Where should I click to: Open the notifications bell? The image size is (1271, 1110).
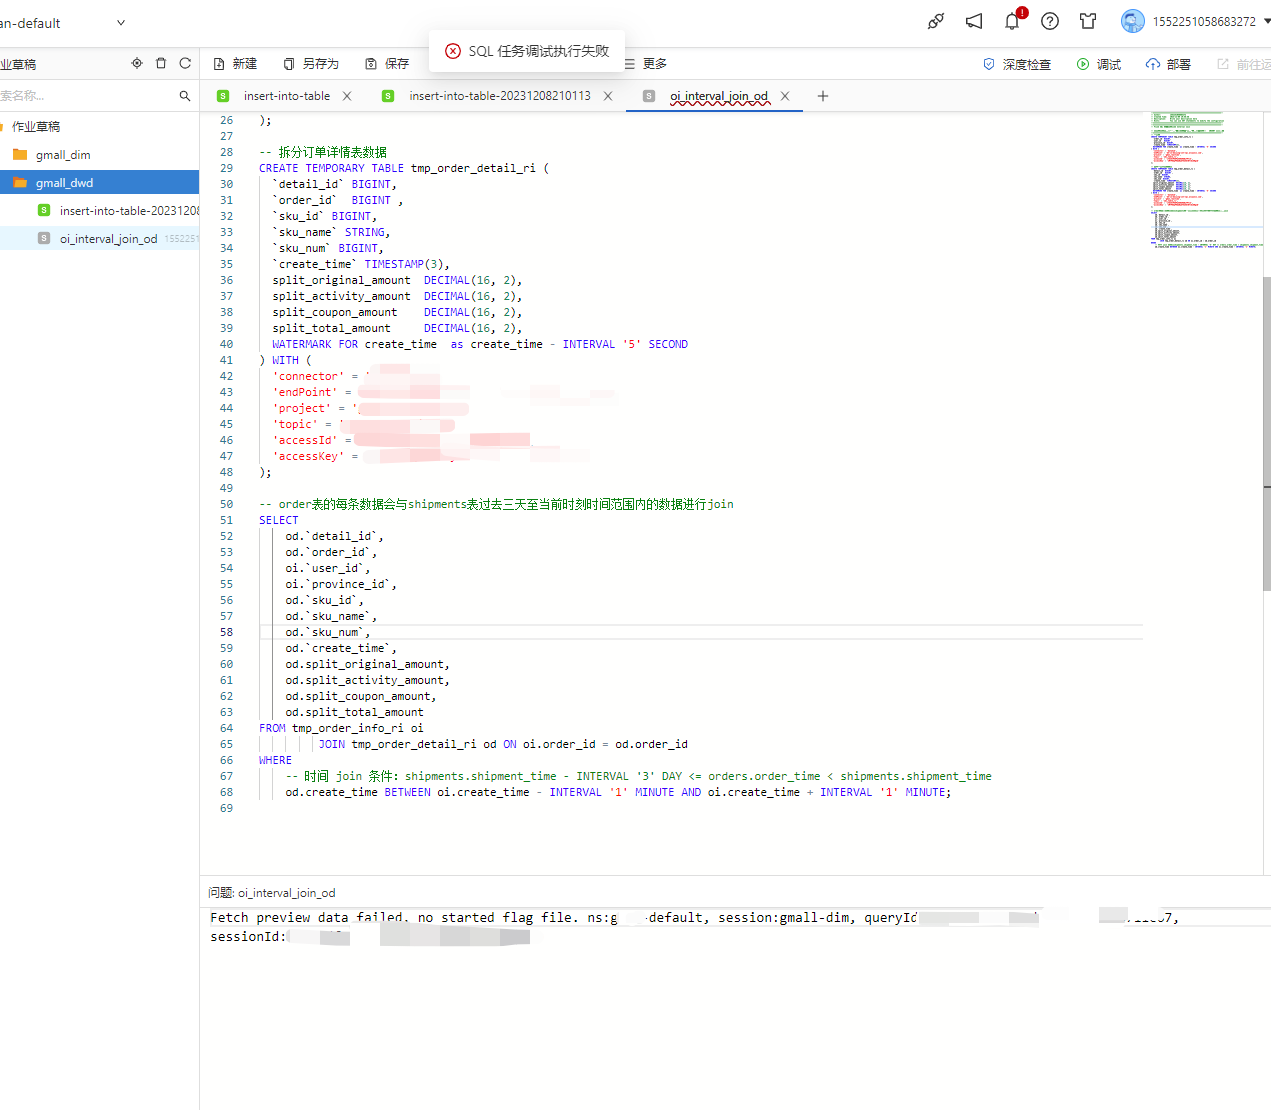(1012, 21)
